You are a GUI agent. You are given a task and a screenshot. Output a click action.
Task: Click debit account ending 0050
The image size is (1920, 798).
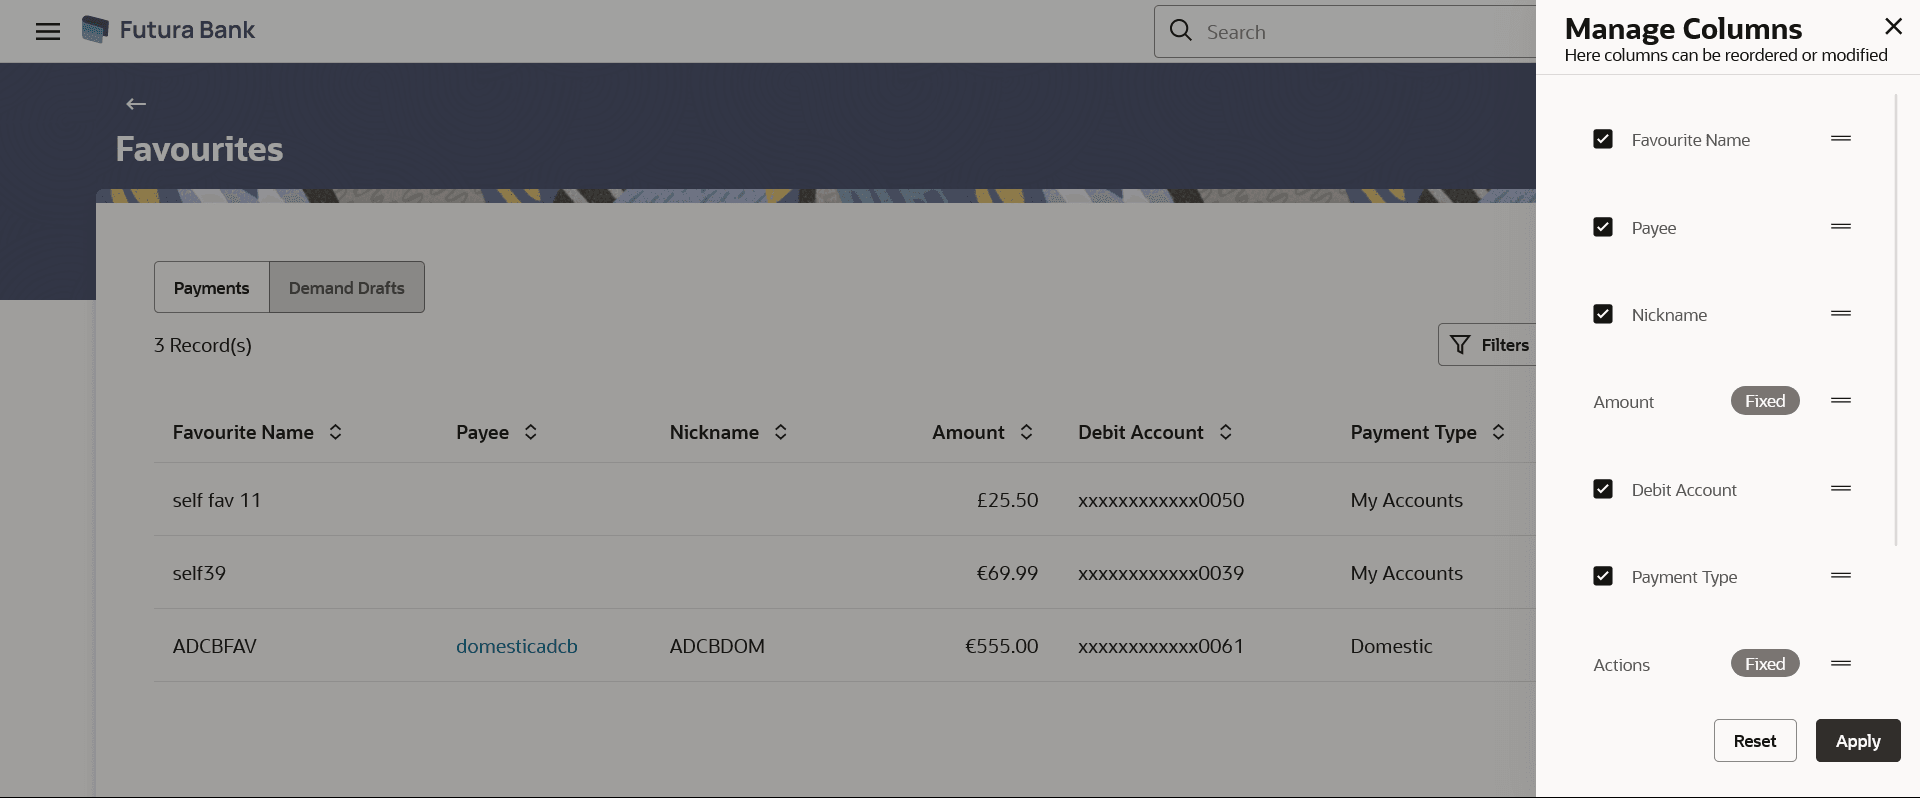1161,500
